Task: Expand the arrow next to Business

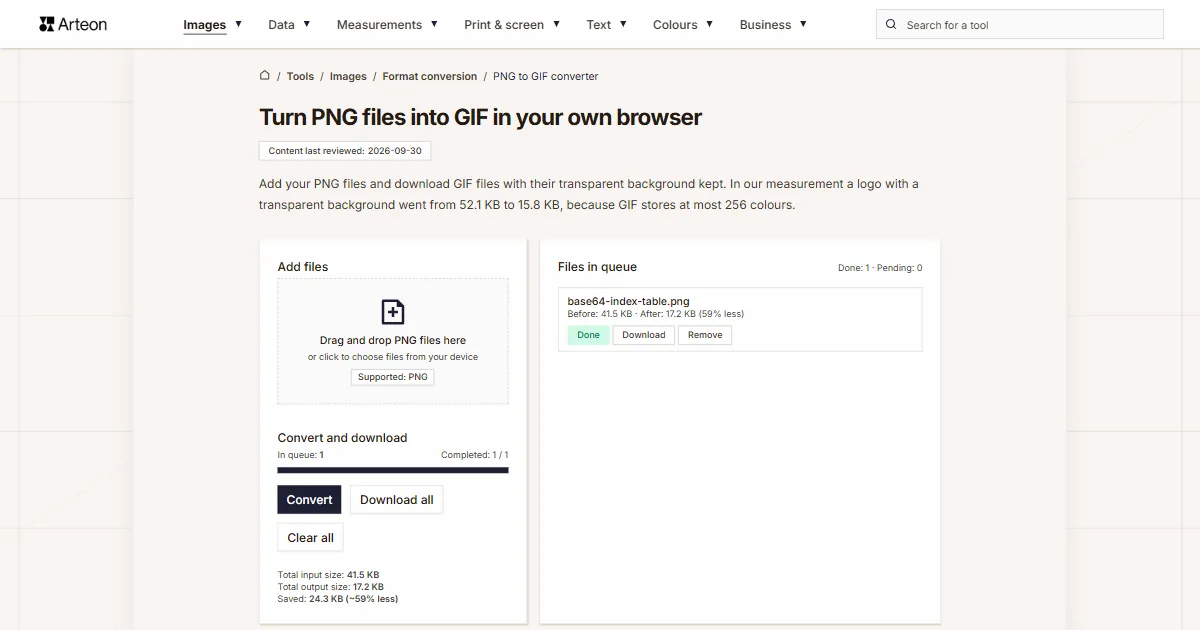Action: 803,24
